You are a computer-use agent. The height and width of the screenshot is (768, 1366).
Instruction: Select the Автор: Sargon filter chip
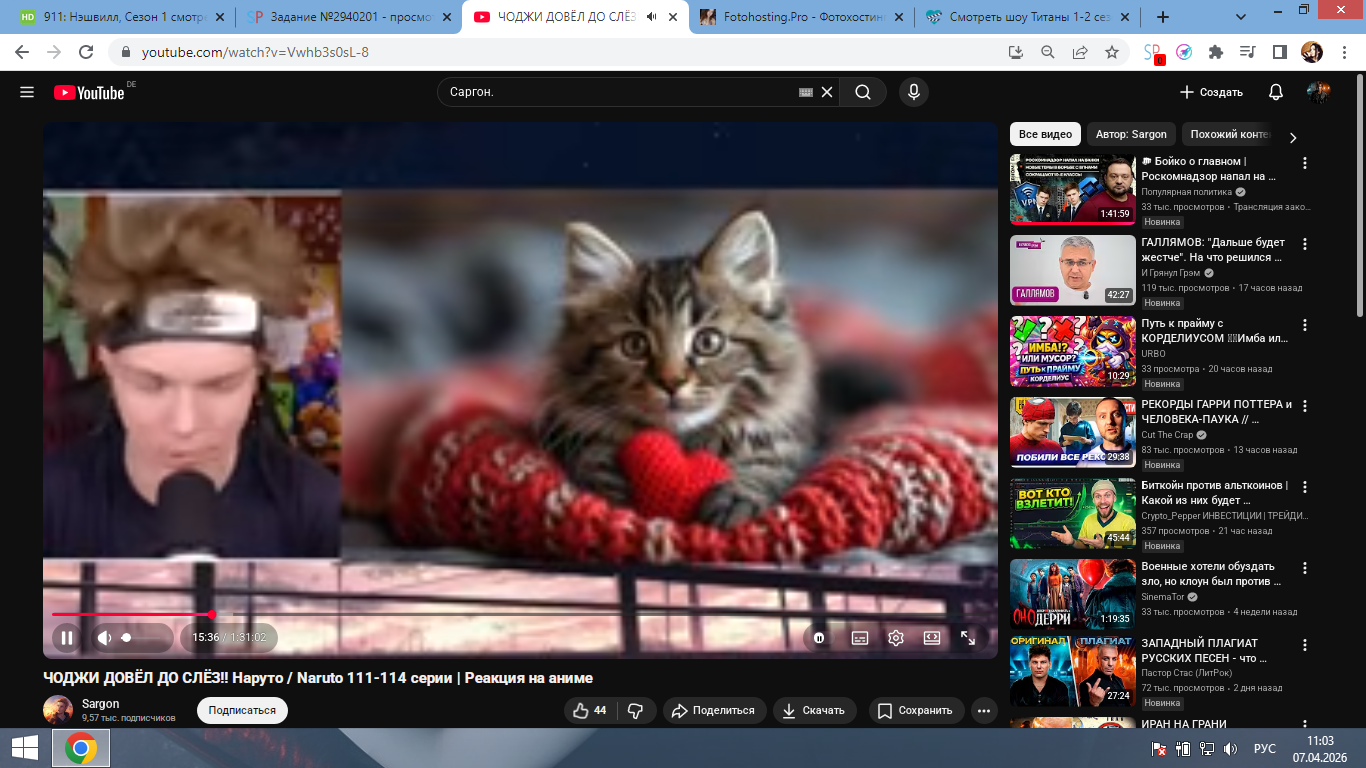coord(1131,134)
